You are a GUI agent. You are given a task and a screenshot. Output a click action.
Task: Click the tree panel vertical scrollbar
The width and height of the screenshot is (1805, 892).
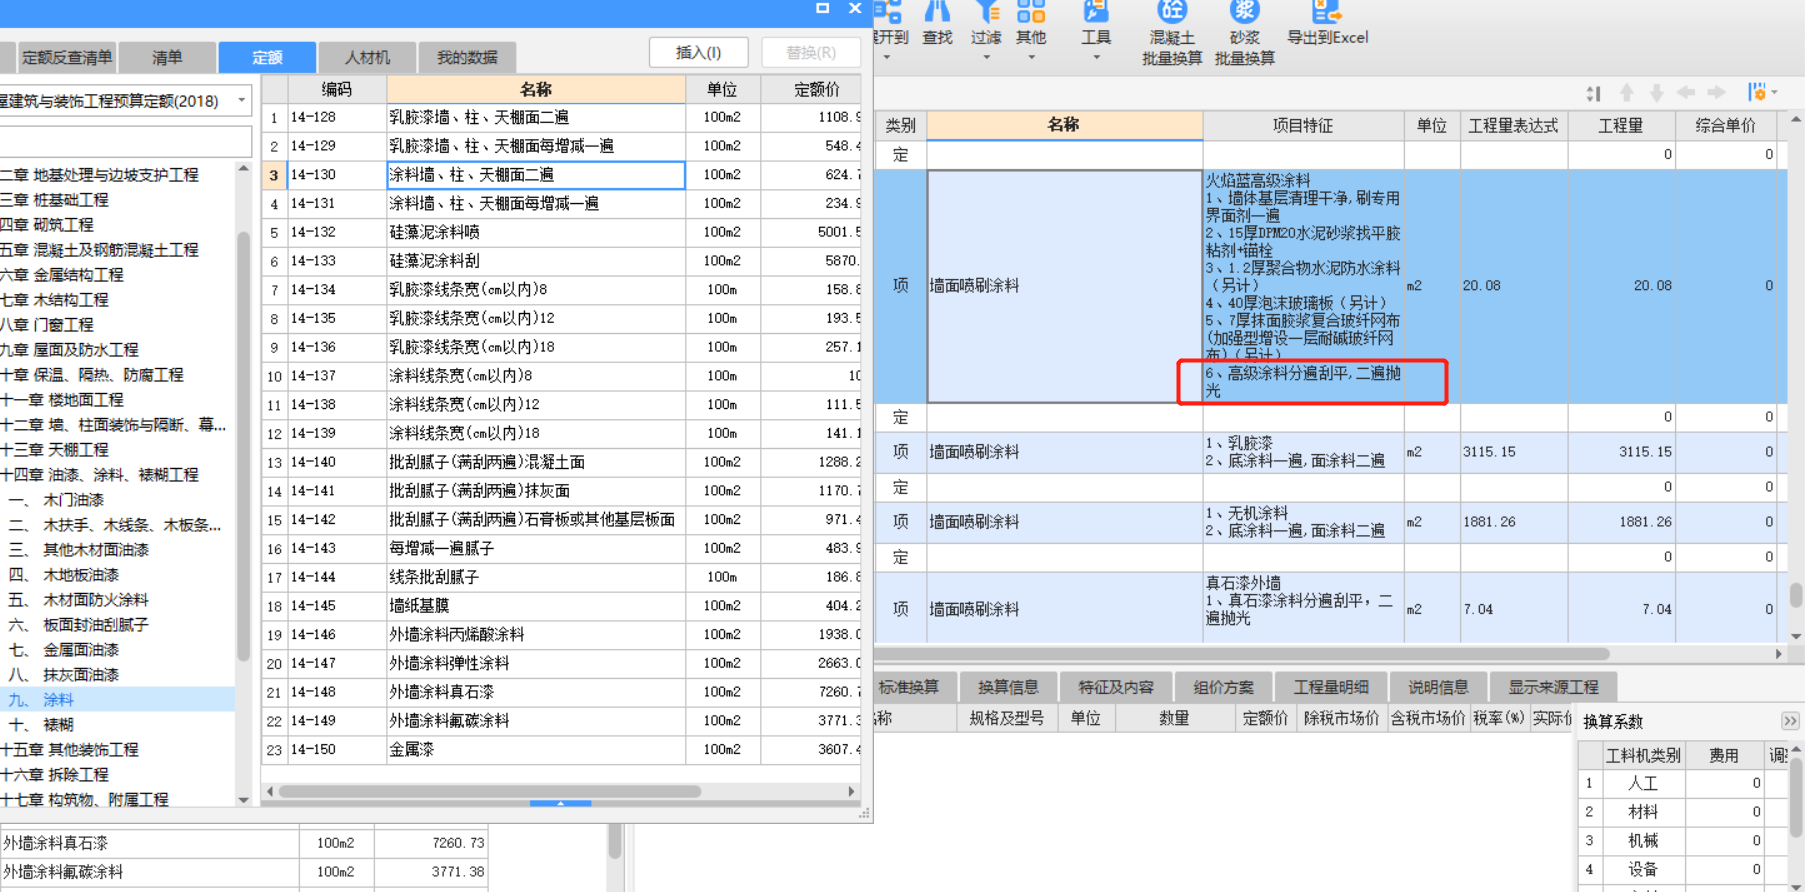pos(243,445)
